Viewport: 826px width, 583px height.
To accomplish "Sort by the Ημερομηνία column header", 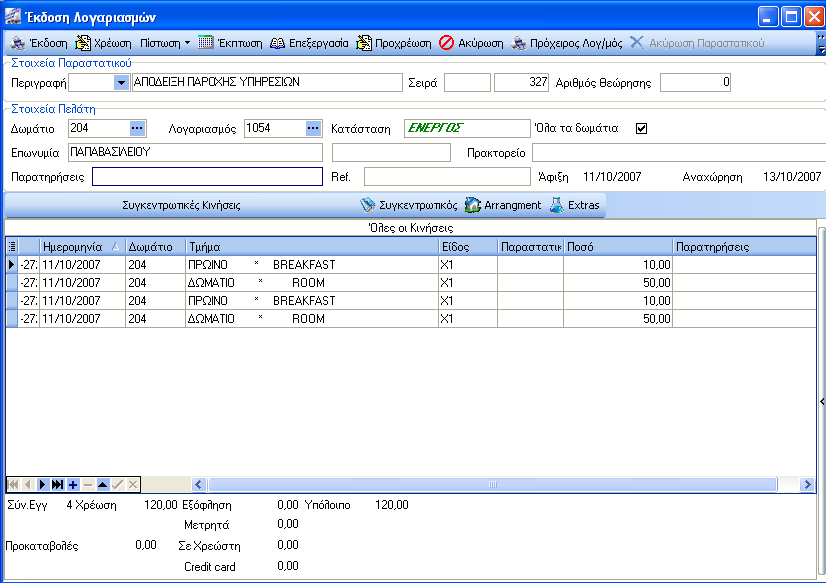I will coord(82,246).
